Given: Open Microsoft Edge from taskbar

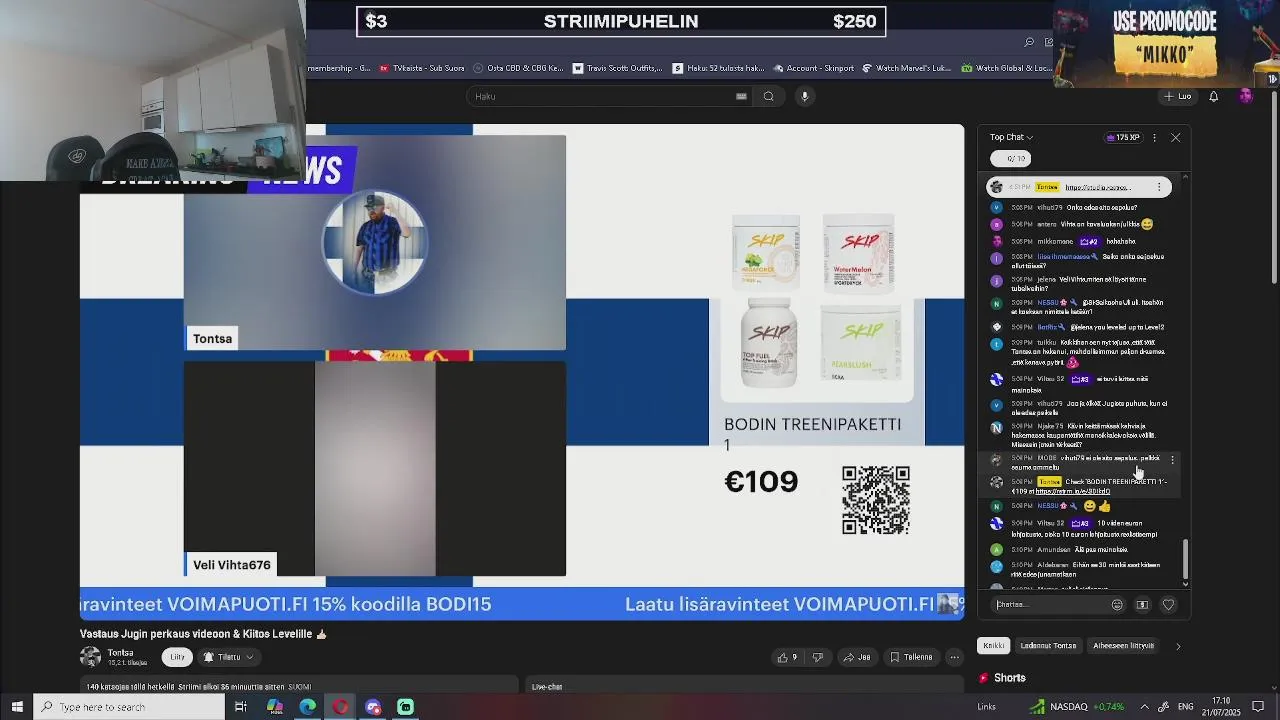Looking at the screenshot, I should [307, 707].
